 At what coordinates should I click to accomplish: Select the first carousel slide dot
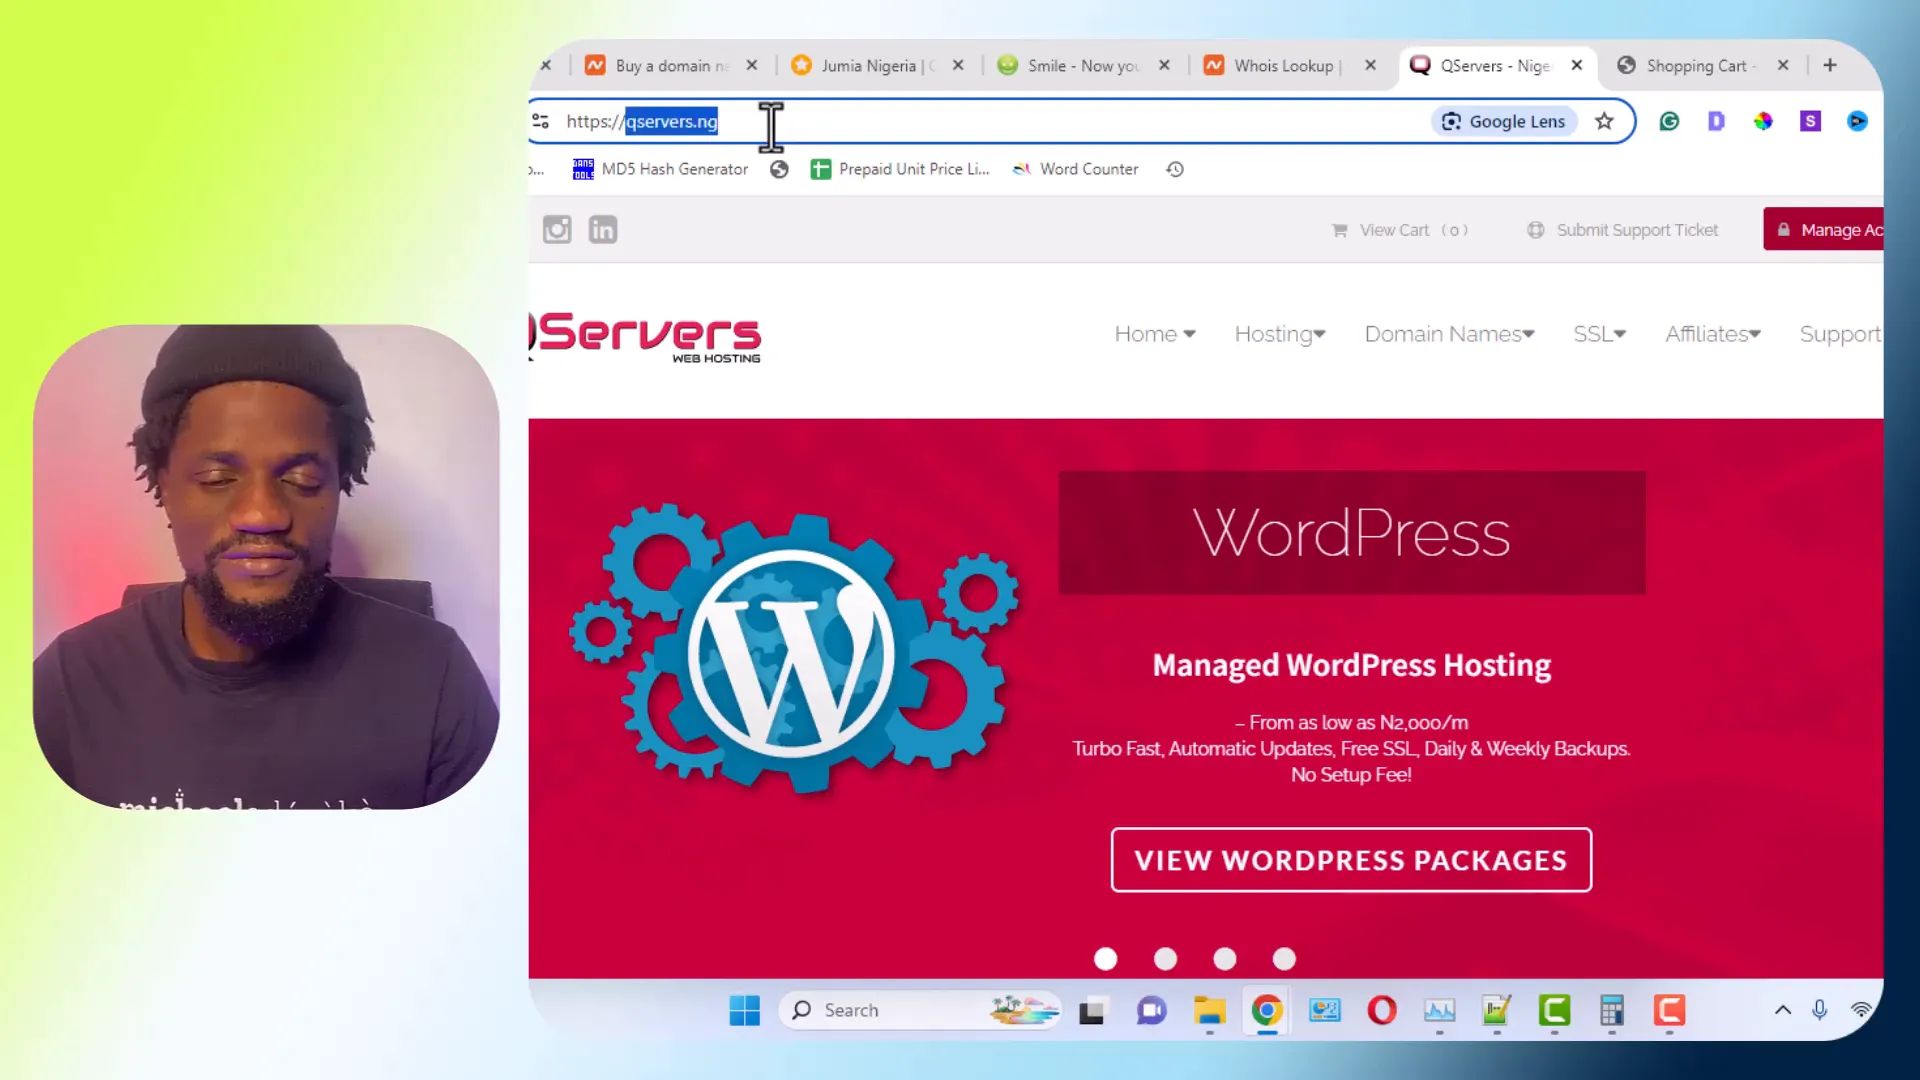[x=1105, y=959]
